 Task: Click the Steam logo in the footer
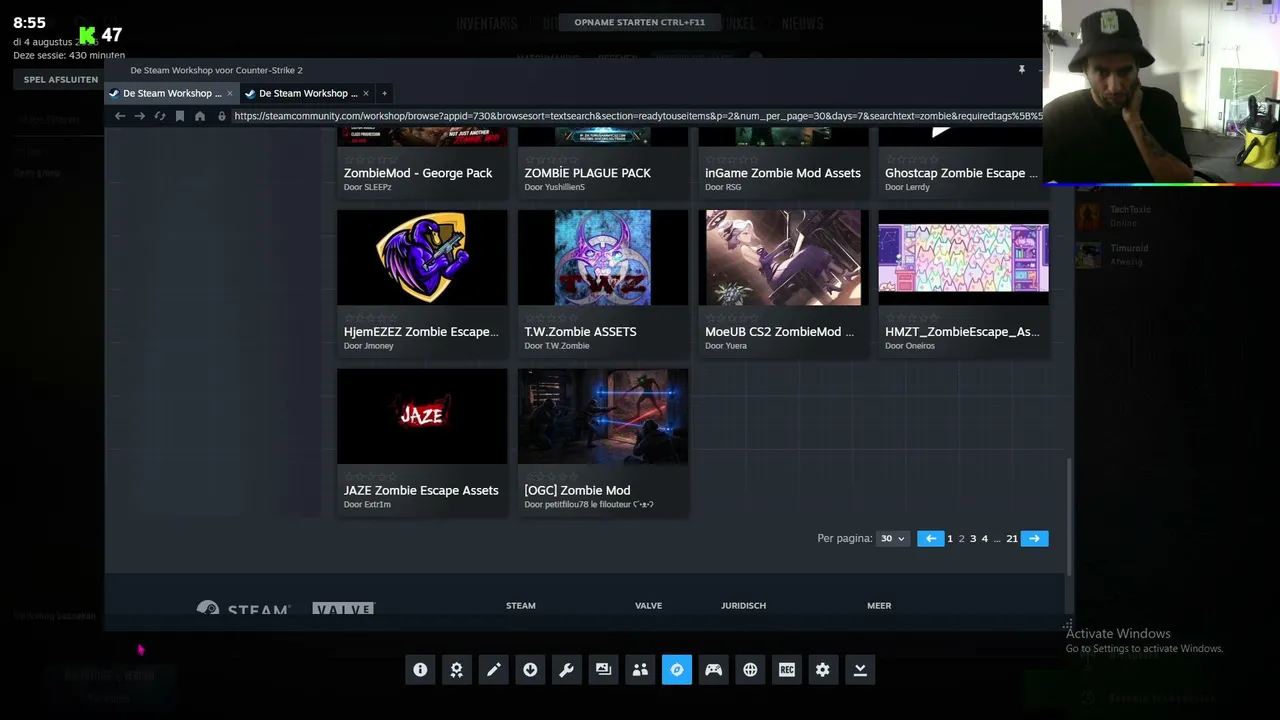[x=243, y=609]
